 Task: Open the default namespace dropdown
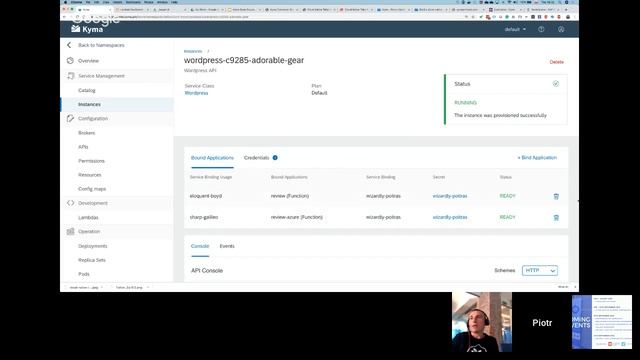pyautogui.click(x=515, y=29)
